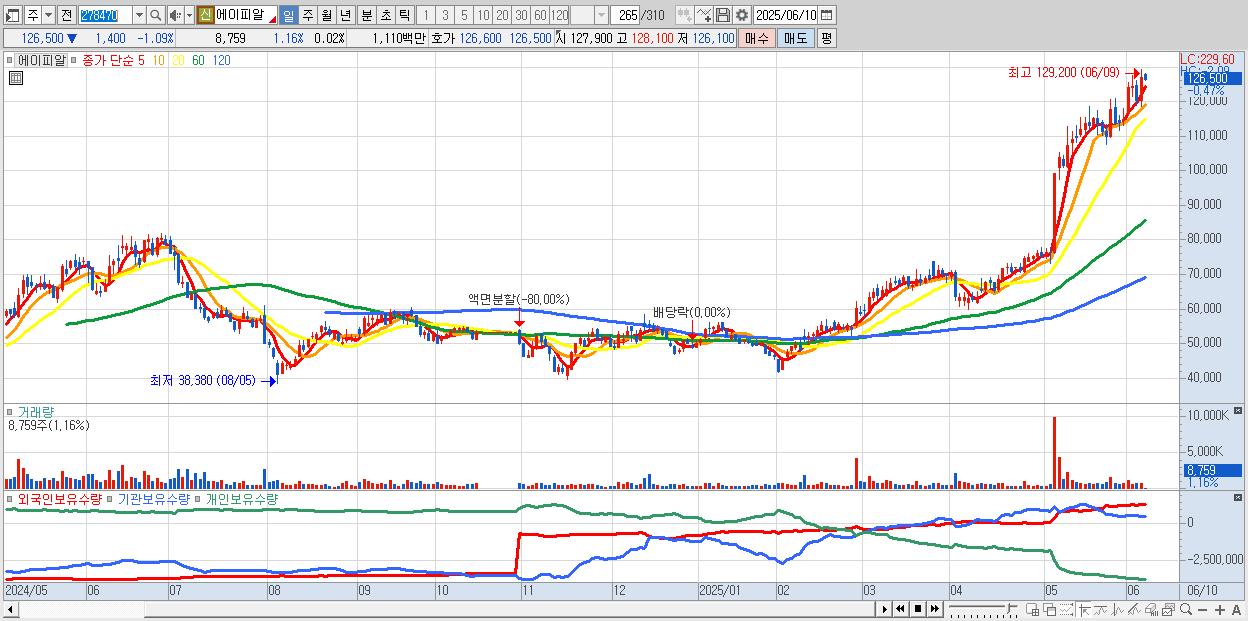Open the chart settings gear icon

[x=741, y=15]
